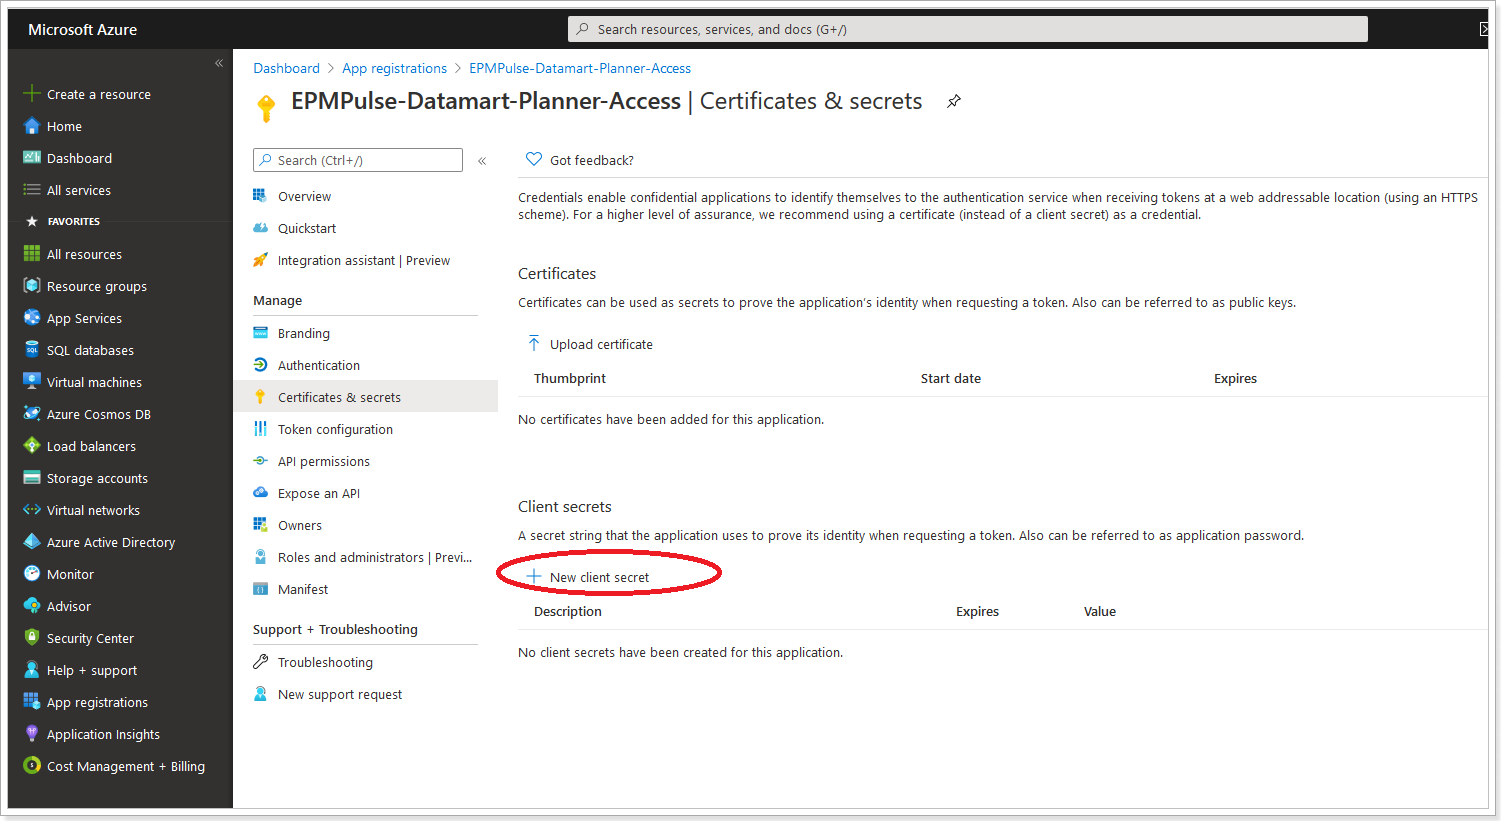Click the App Services globe icon
Viewport: 1501px width, 821px height.
[31, 318]
